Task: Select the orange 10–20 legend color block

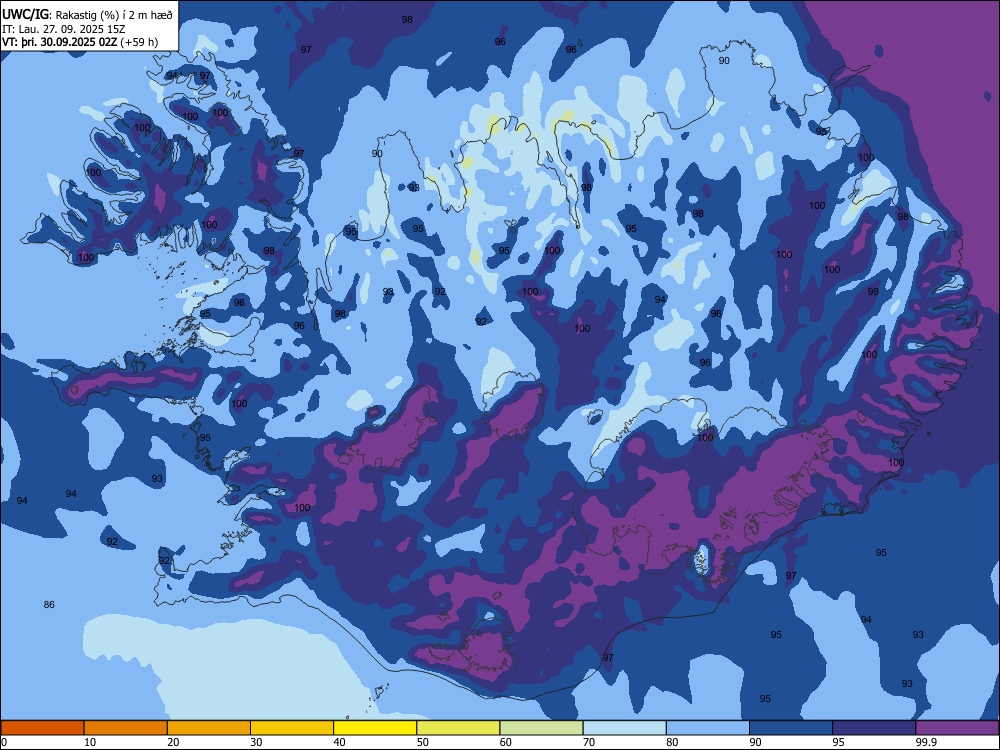Action: [126, 728]
